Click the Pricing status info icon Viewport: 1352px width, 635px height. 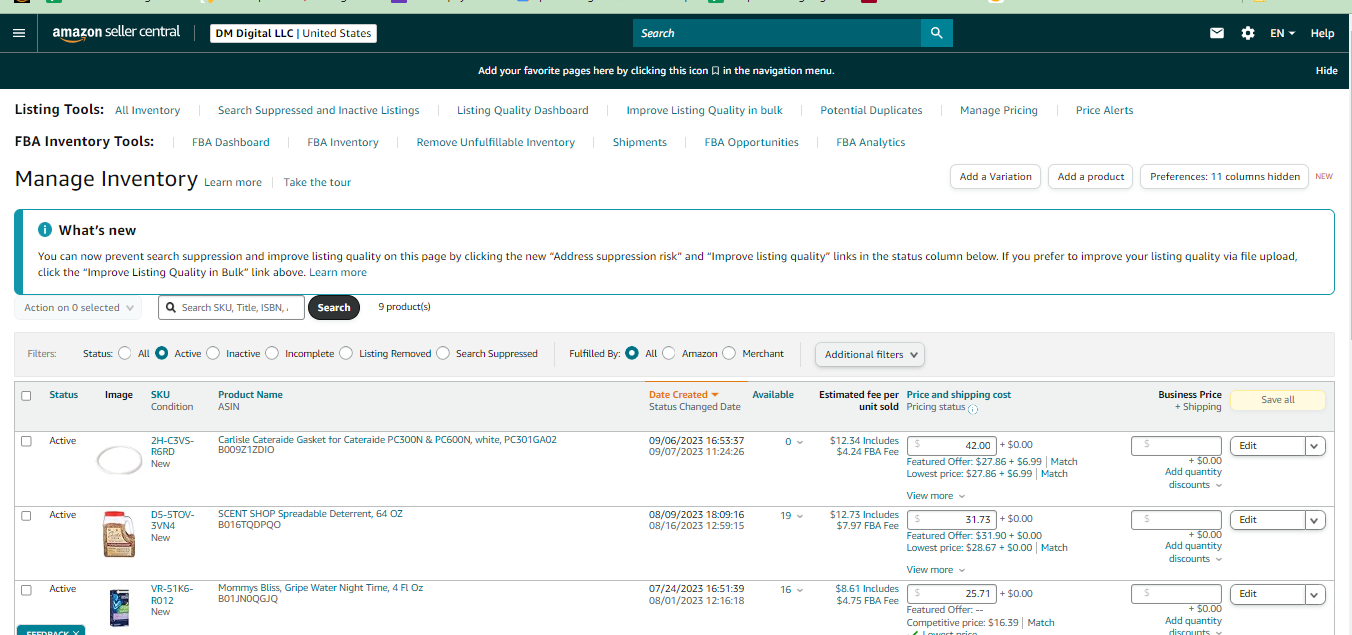(973, 408)
